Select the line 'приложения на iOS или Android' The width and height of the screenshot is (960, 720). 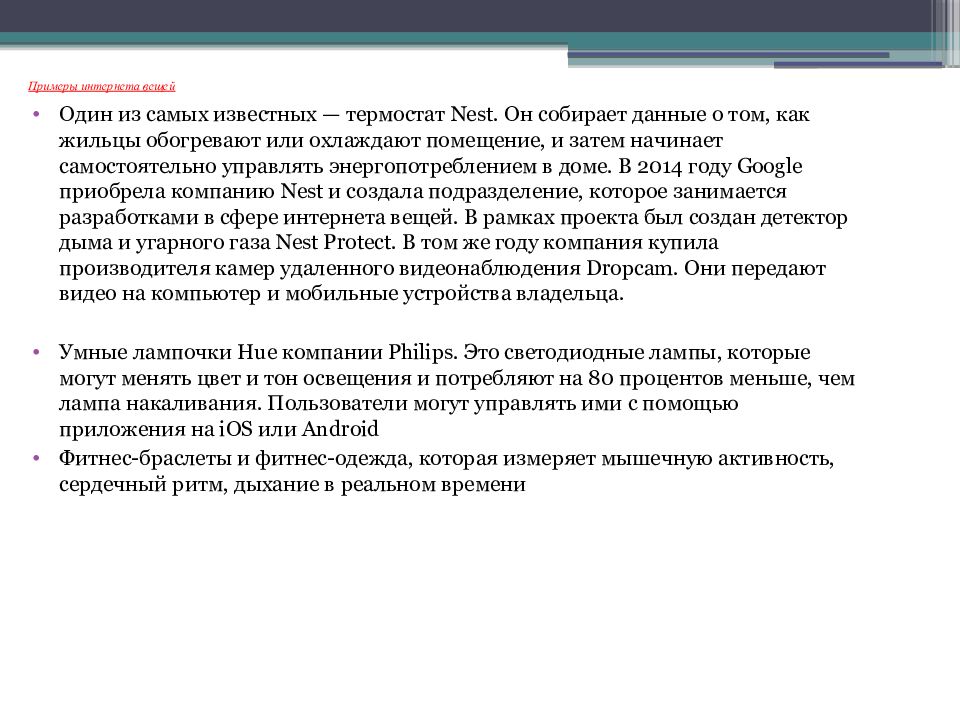[219, 429]
